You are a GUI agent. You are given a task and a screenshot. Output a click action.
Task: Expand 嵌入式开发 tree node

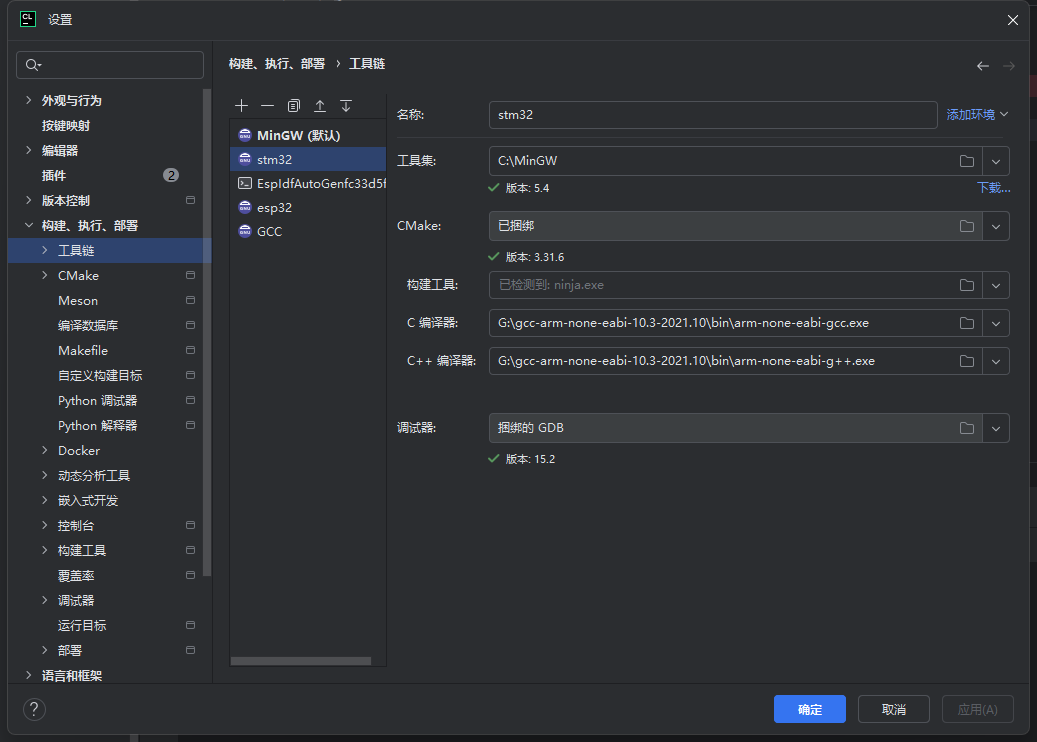click(44, 501)
